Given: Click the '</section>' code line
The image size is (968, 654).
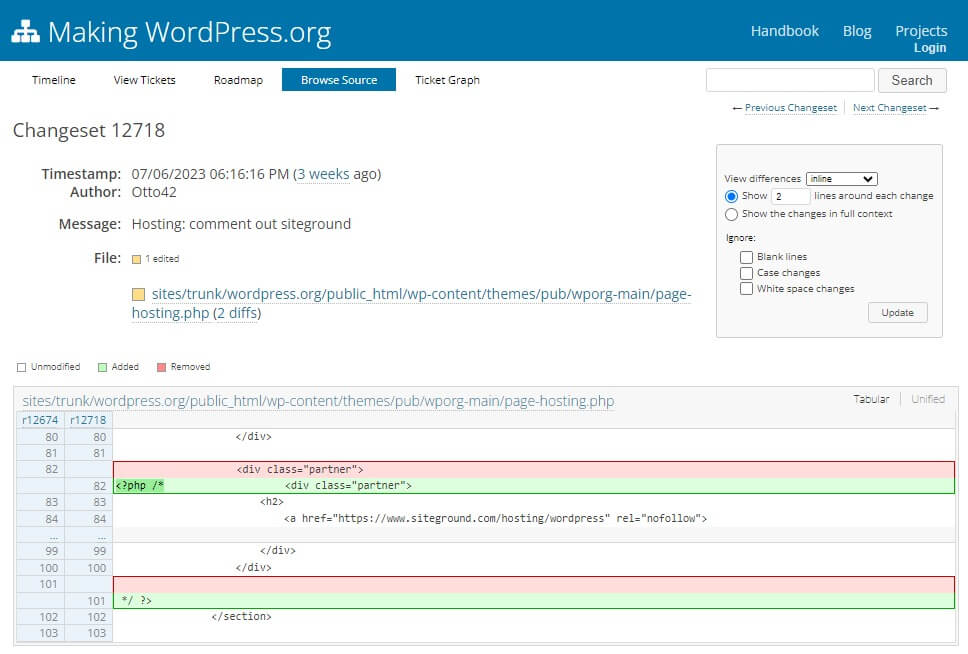Looking at the screenshot, I should (534, 616).
